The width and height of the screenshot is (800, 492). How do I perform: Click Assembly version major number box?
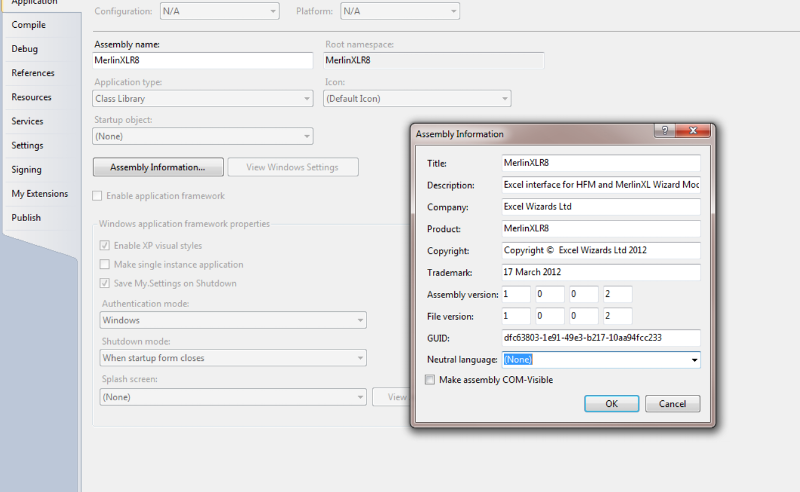click(x=516, y=294)
